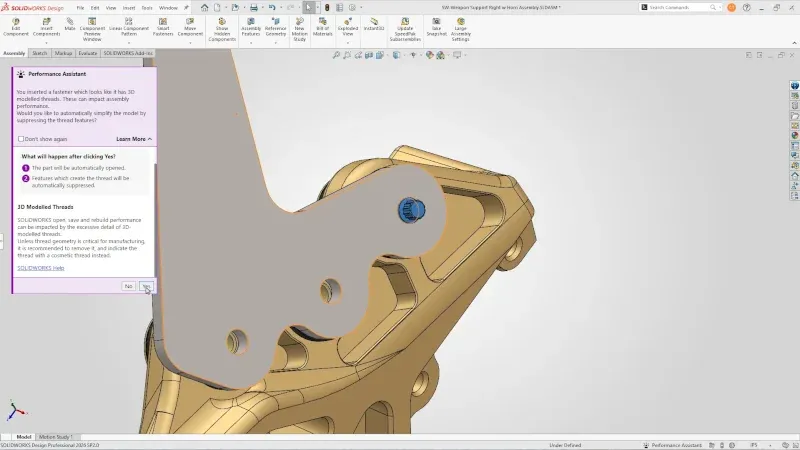Open the Help question mark icon

[x=747, y=8]
